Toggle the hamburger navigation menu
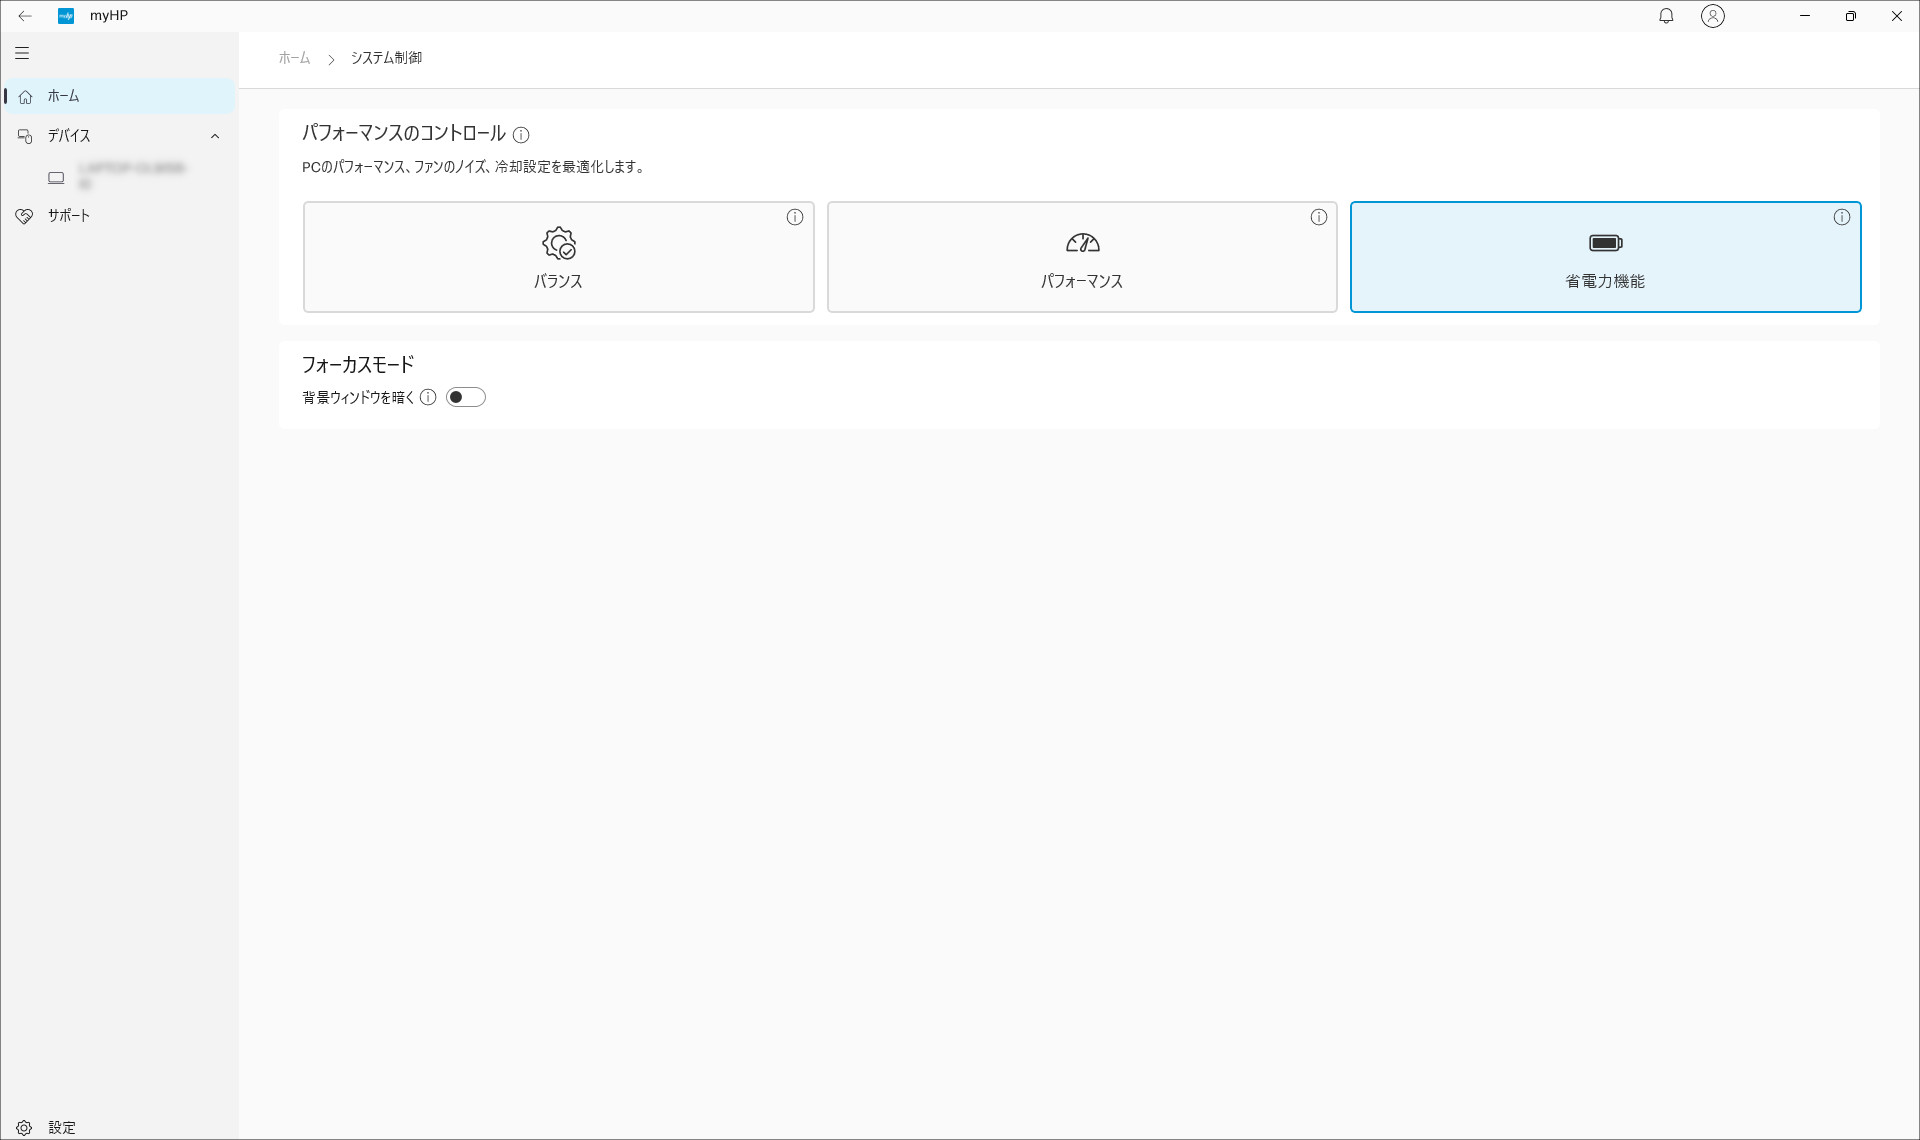This screenshot has width=1920, height=1140. pos(22,53)
